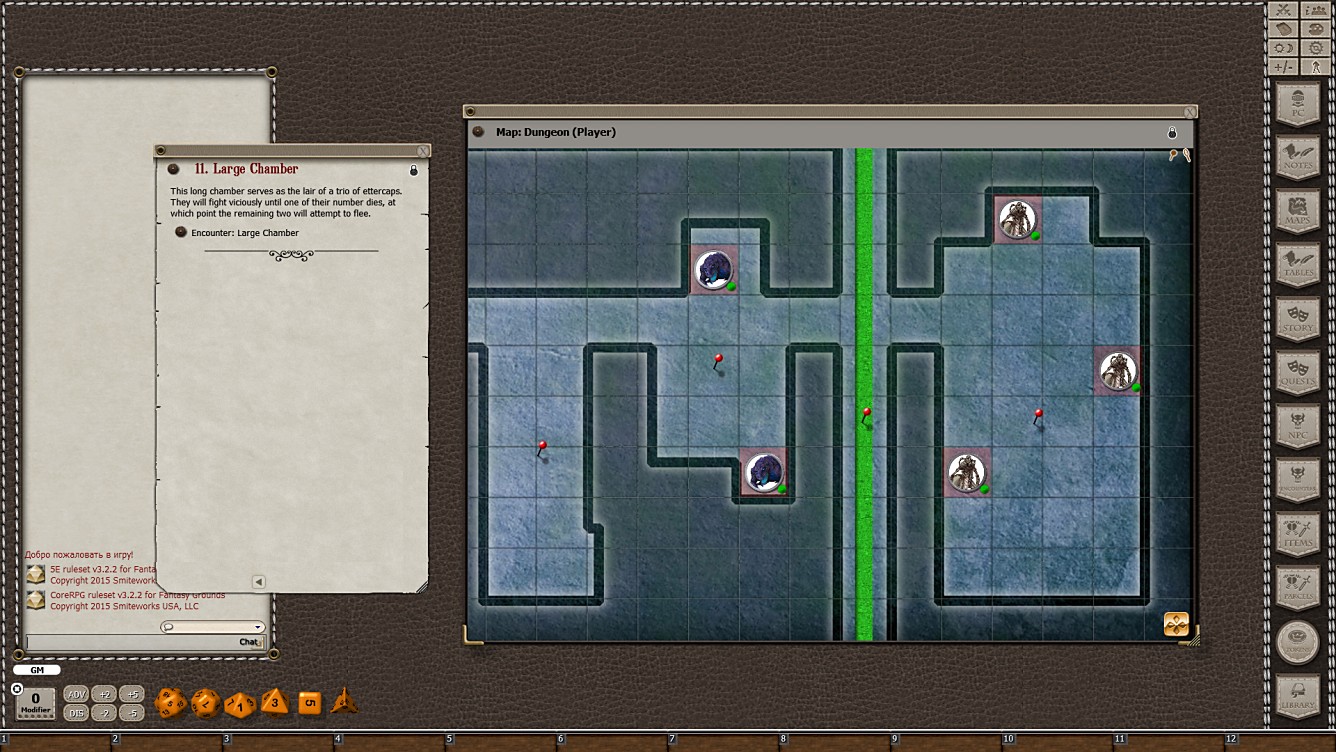
Task: Open the Items panel from the sidebar
Action: [1298, 530]
